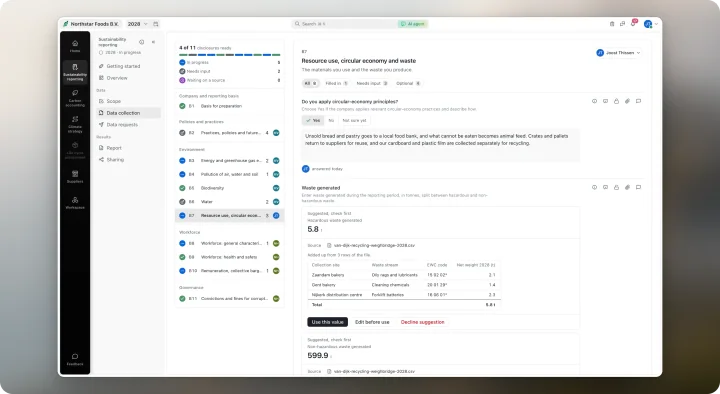Click the lock icon for Waste generated
The width and height of the screenshot is (720, 394).
point(616,187)
